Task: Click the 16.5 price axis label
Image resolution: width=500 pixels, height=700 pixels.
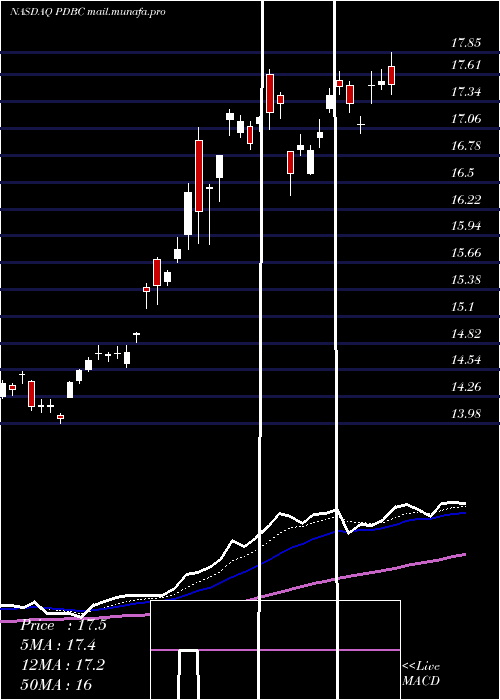Action: click(462, 173)
